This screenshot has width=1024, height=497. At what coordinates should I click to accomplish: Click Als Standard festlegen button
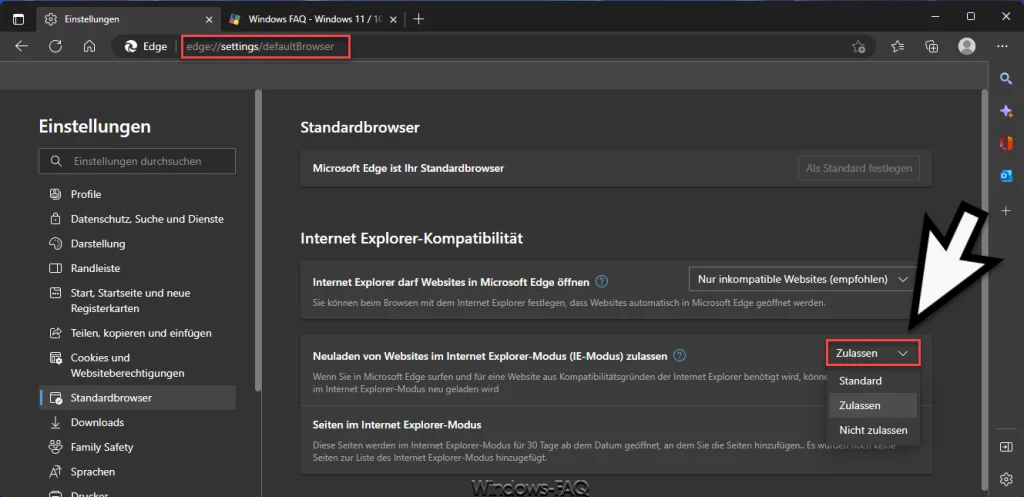pyautogui.click(x=859, y=168)
